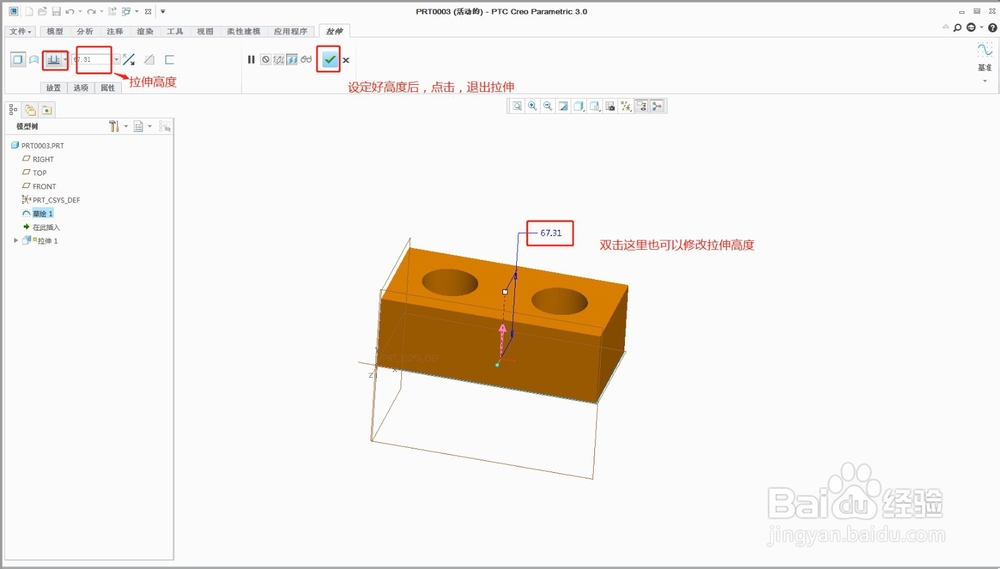Select FRONT datum plane in tree
This screenshot has width=1000, height=569.
coord(40,186)
